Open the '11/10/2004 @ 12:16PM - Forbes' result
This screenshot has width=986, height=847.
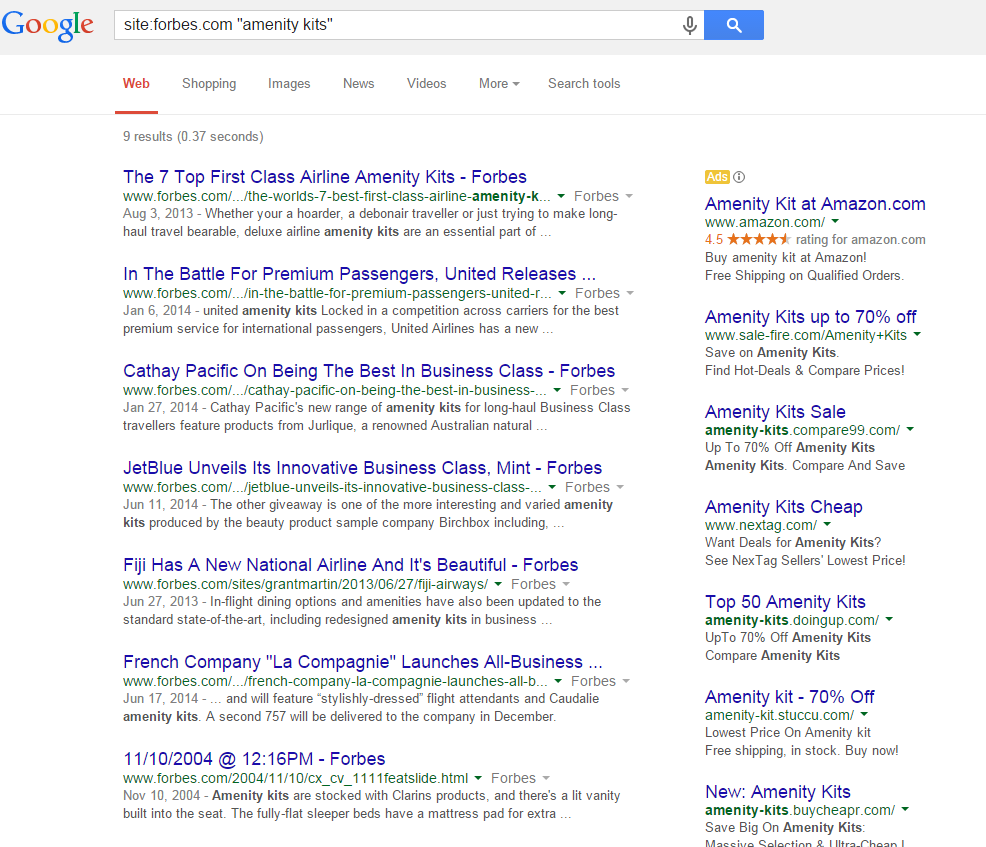(x=254, y=759)
